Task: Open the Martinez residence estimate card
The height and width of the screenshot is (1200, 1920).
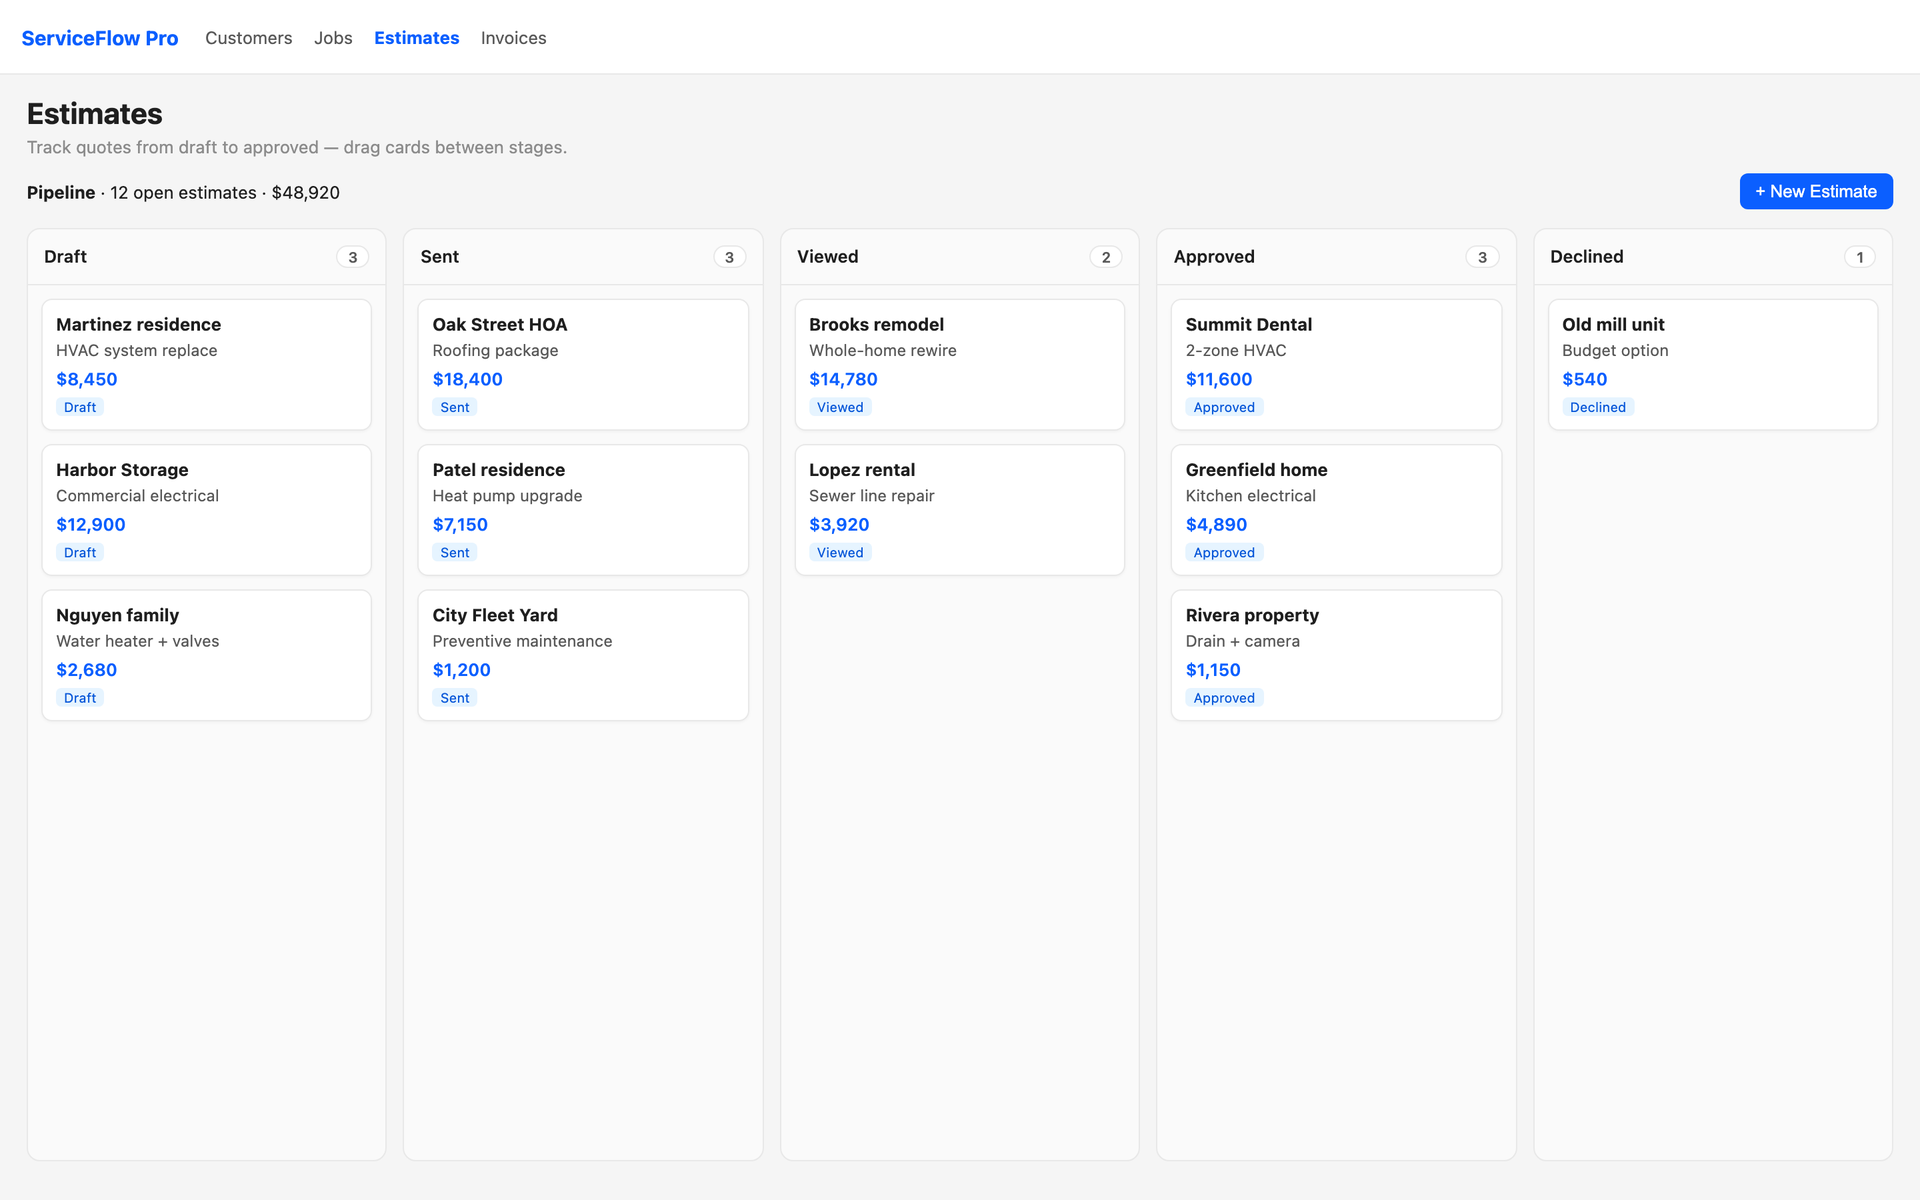Action: (x=207, y=365)
